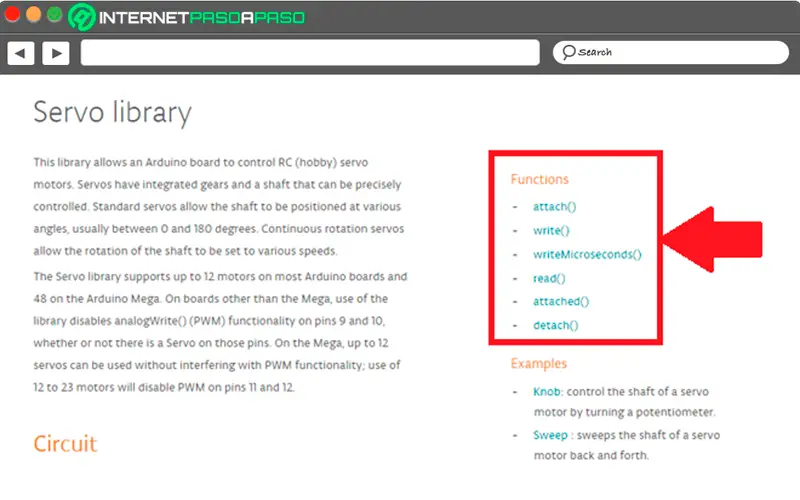
Task: Click the INTERNETPASOAPASO brand text
Action: pos(202,18)
